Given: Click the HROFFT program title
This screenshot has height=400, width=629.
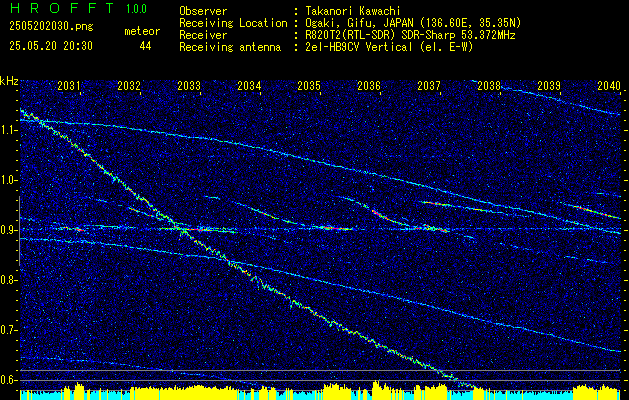Looking at the screenshot, I should tap(63, 8).
